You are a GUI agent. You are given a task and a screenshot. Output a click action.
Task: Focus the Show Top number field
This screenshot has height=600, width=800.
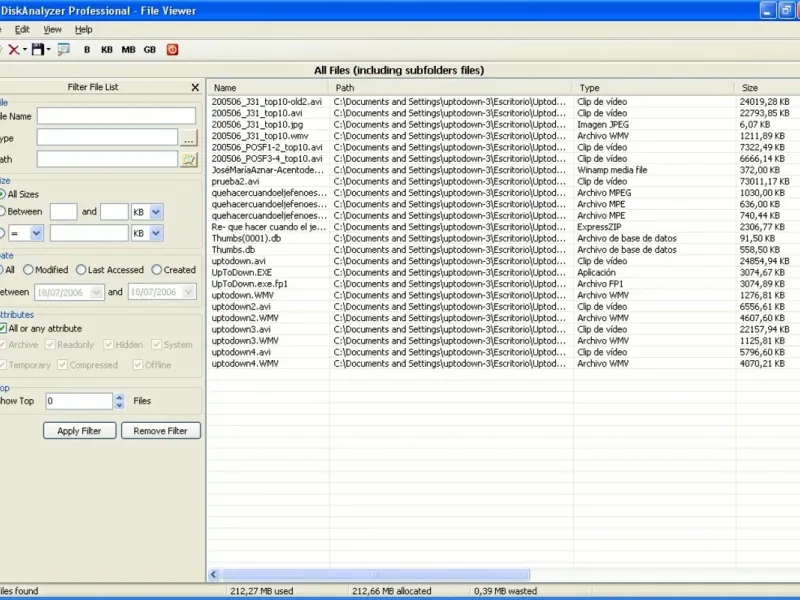[79, 401]
